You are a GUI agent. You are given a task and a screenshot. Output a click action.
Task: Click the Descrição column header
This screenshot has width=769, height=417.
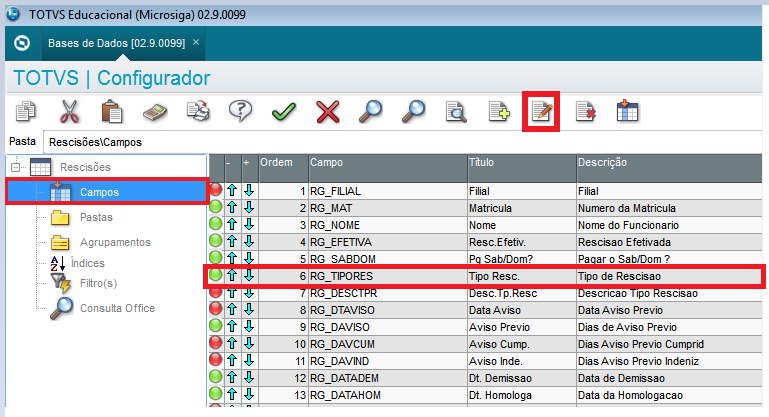click(669, 168)
